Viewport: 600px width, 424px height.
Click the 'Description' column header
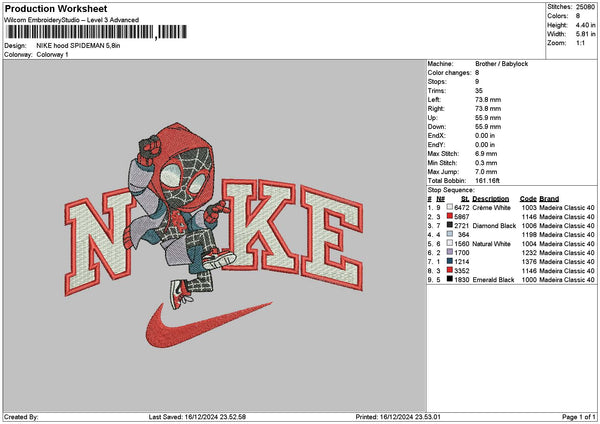[491, 199]
